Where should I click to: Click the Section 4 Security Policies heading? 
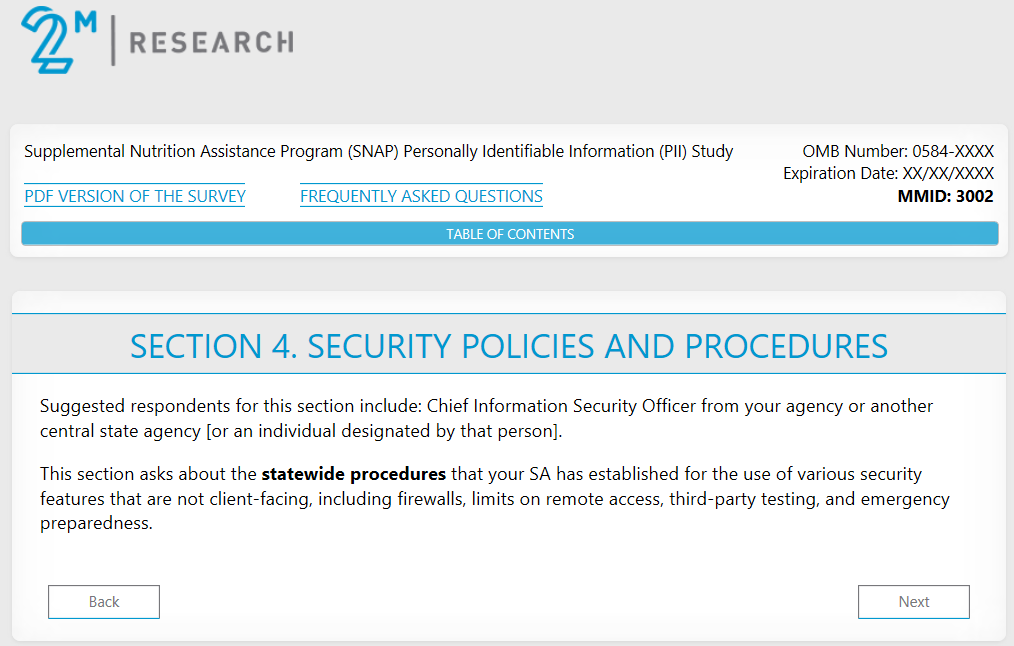[509, 346]
